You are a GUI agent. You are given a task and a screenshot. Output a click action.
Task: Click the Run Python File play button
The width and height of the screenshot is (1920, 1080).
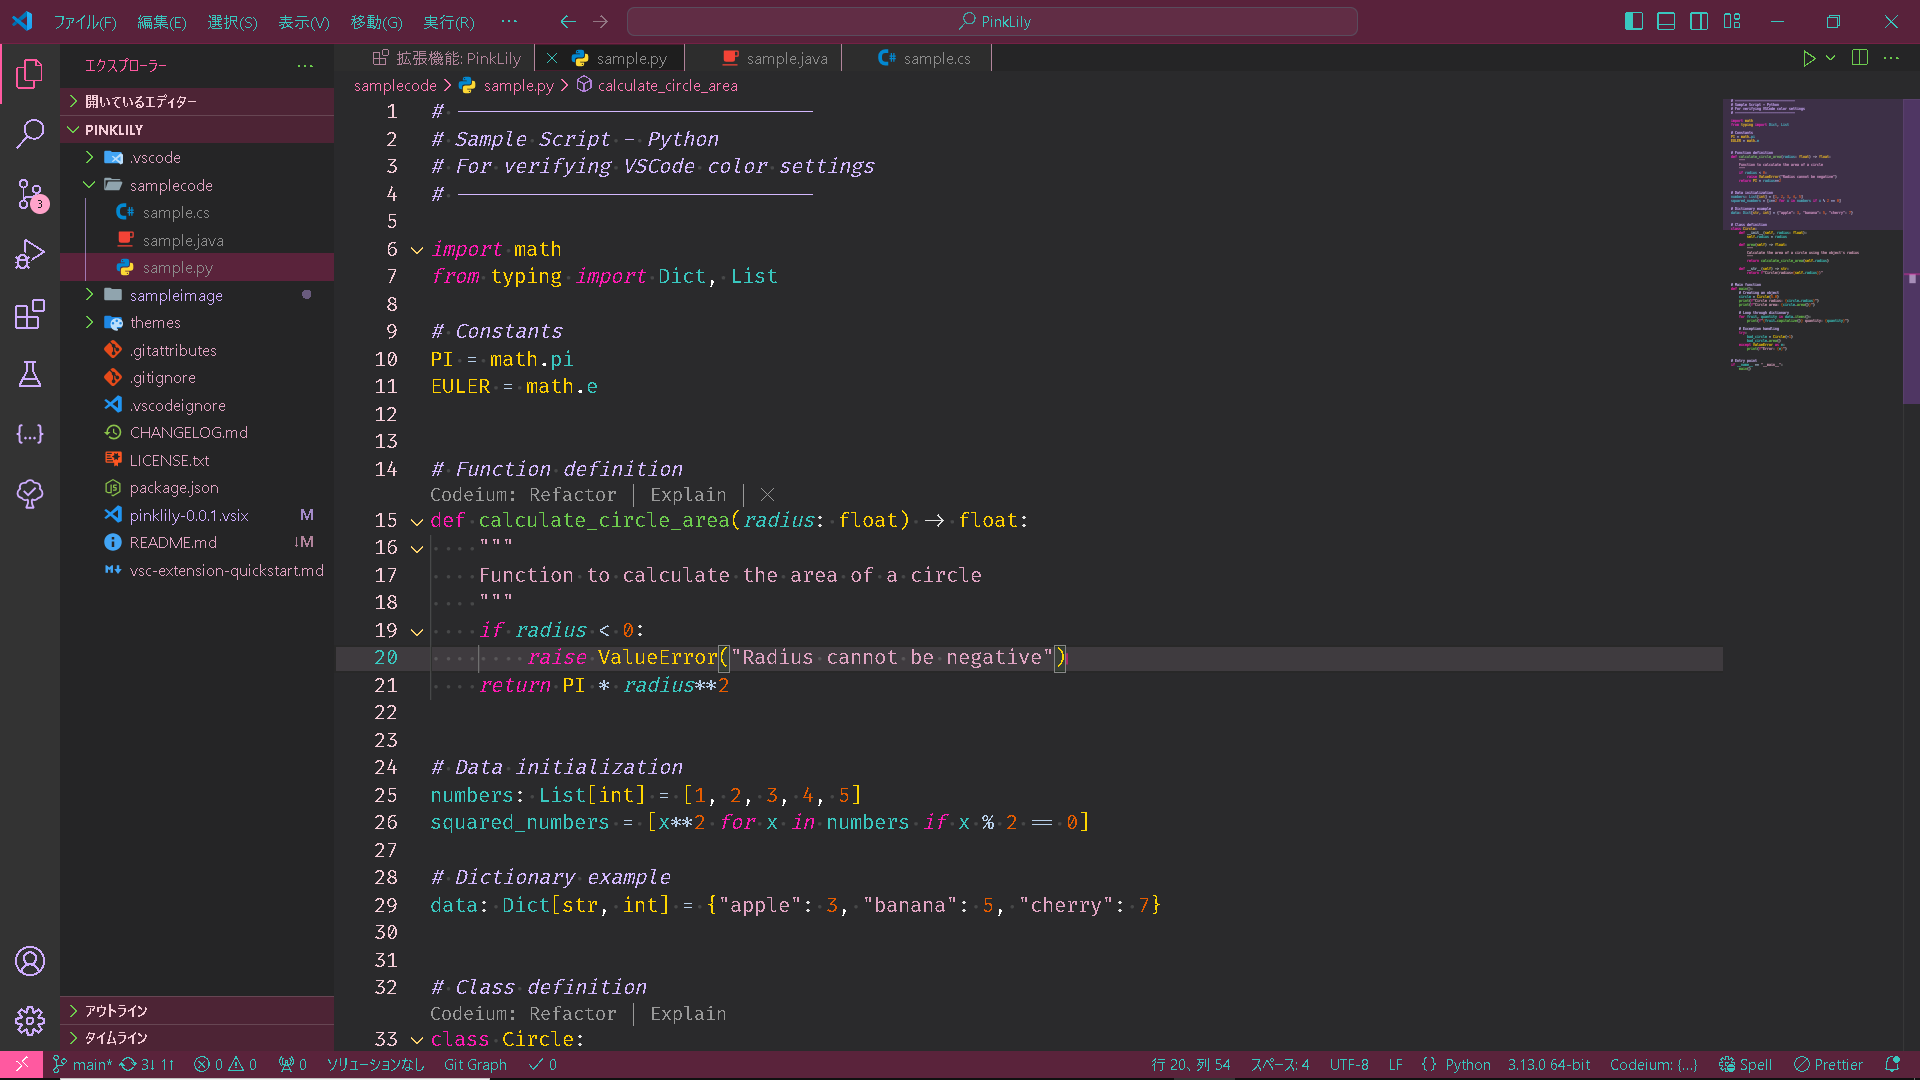tap(1808, 58)
